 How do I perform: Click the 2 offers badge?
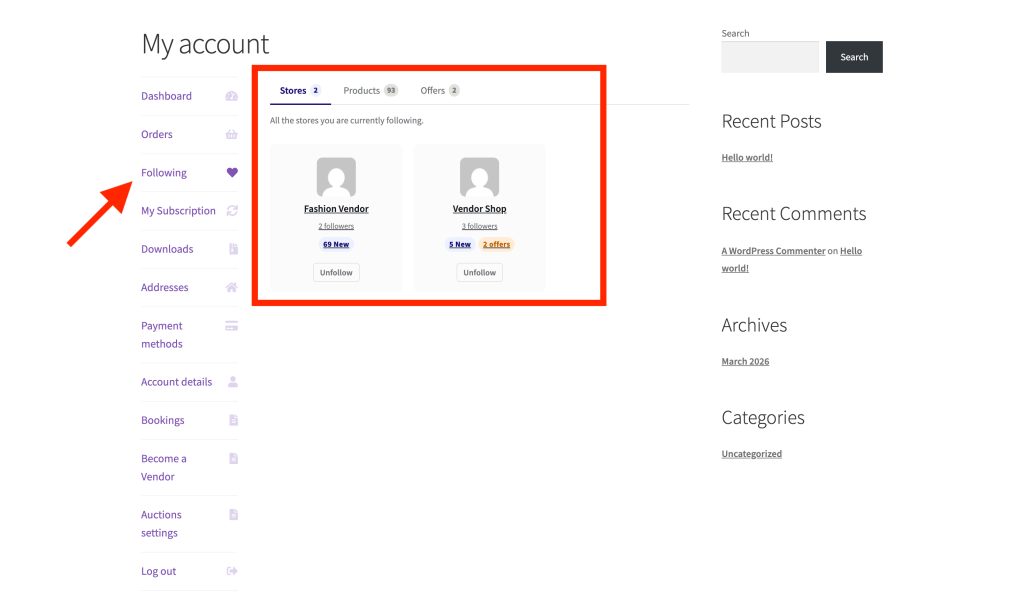(x=496, y=244)
